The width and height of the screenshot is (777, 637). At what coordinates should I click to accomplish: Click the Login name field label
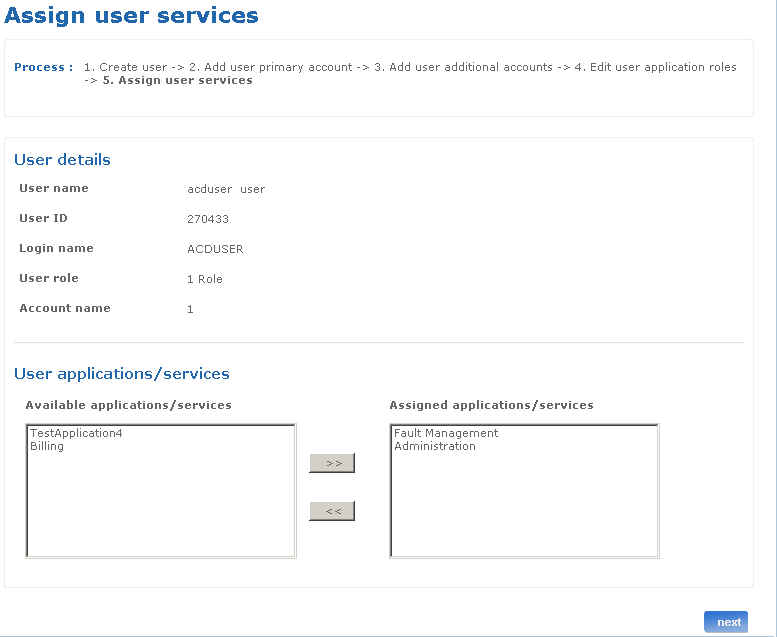point(56,248)
